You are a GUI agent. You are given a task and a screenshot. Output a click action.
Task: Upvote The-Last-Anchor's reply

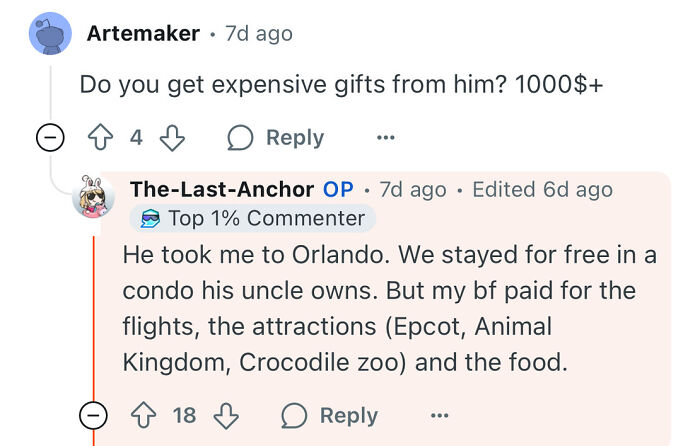(x=144, y=415)
